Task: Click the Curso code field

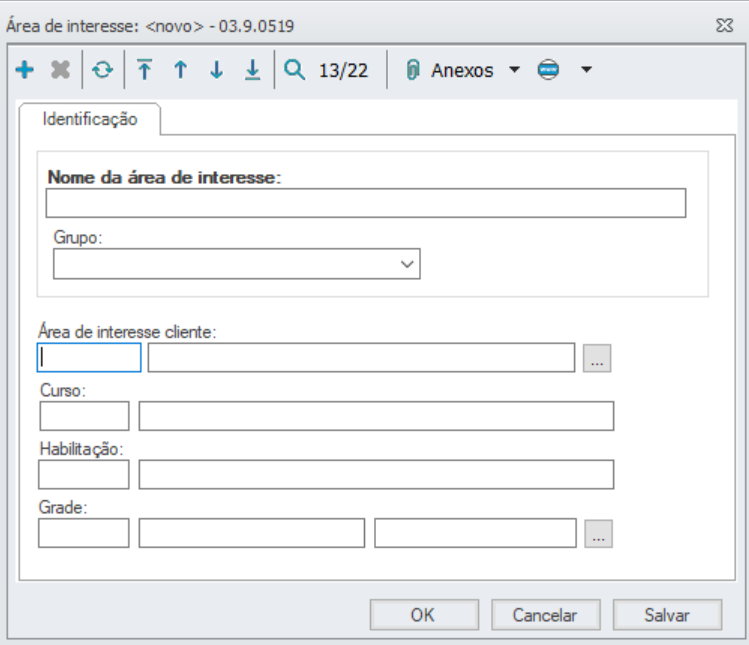Action: 85,416
